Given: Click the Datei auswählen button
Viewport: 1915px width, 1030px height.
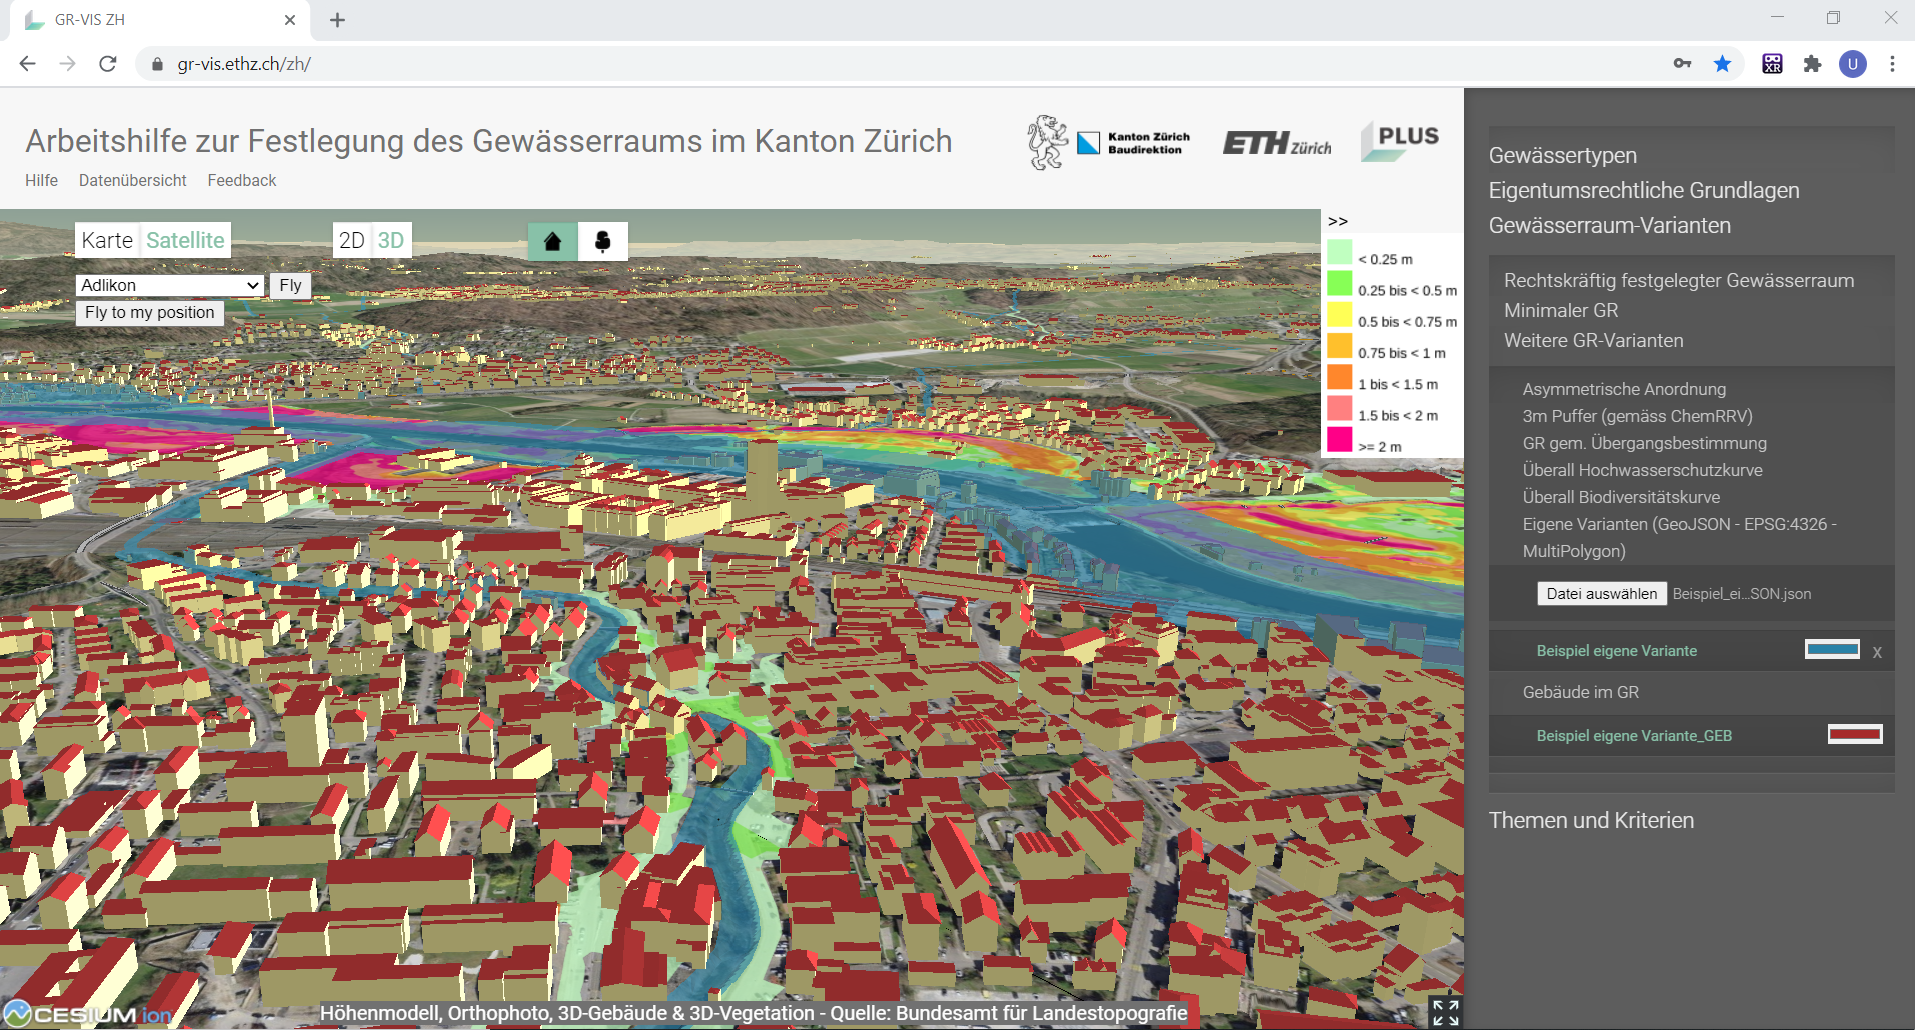Looking at the screenshot, I should tap(1601, 594).
